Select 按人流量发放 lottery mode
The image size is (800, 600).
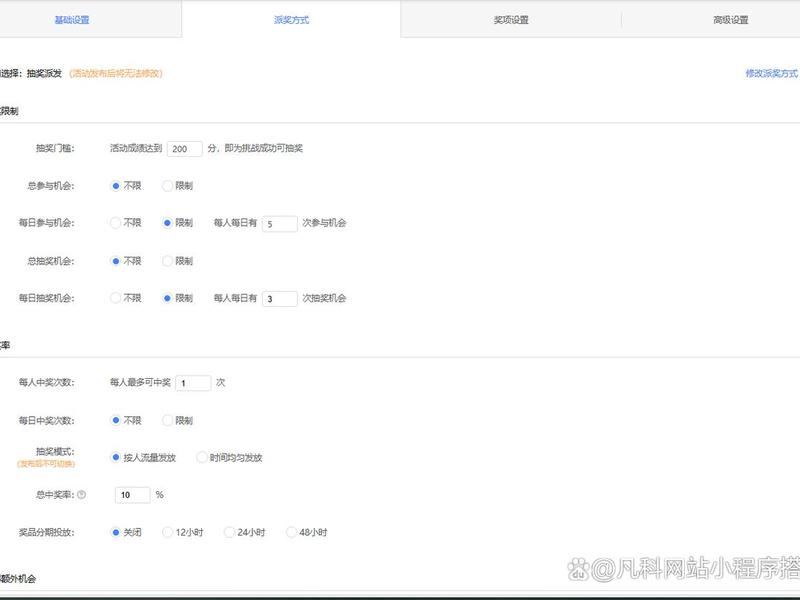pyautogui.click(x=116, y=457)
